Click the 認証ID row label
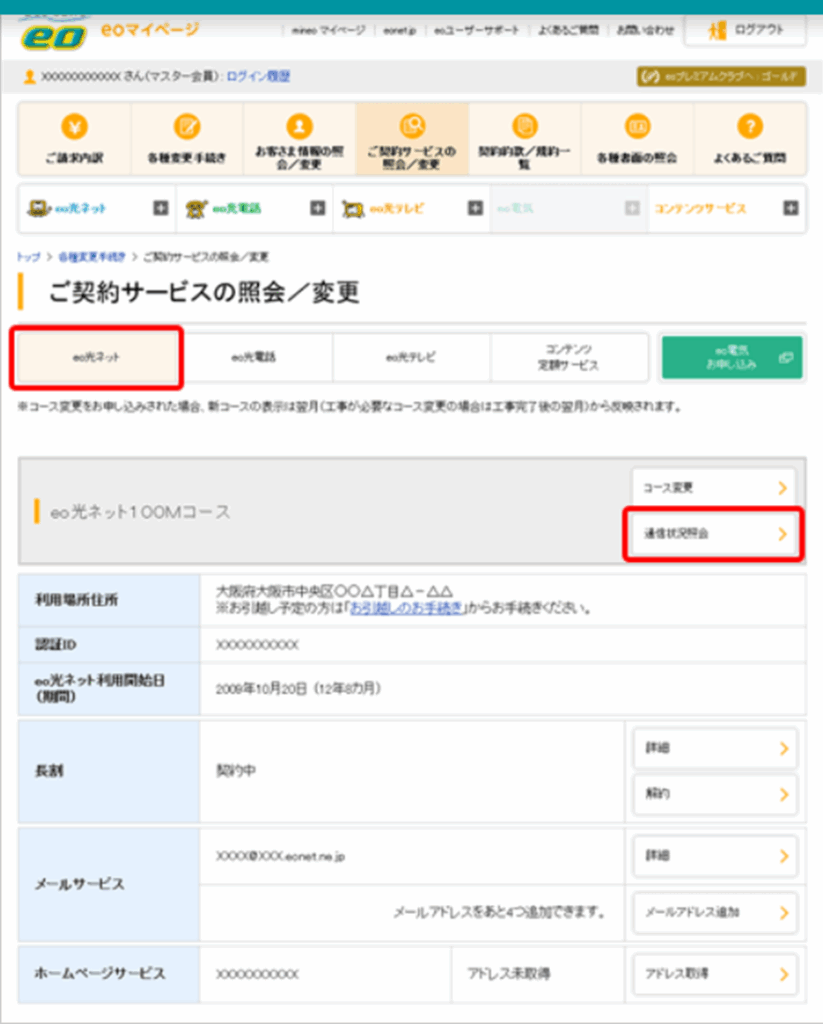 click(x=56, y=645)
